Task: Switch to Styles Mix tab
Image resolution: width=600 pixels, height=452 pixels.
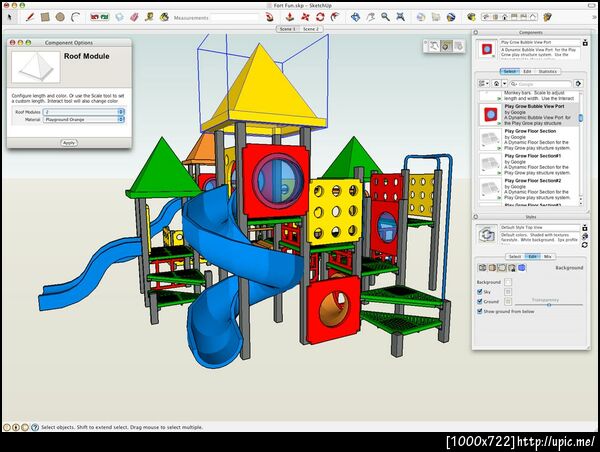Action: 548,256
